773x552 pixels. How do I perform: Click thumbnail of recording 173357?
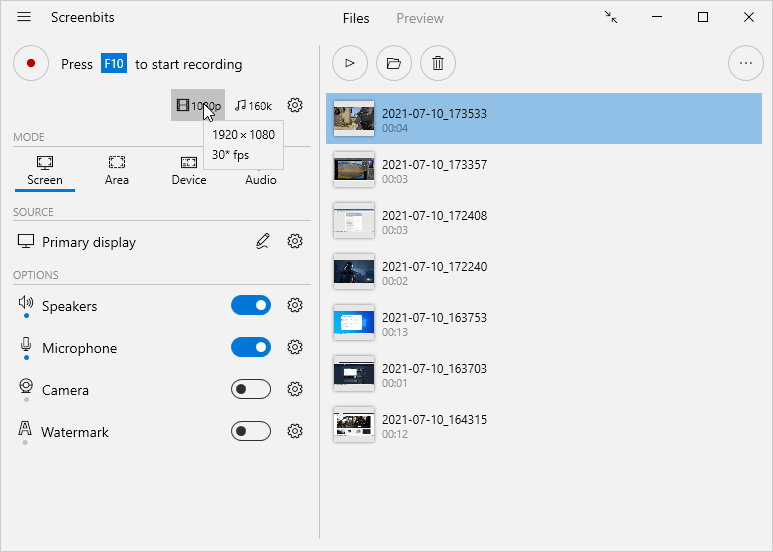click(x=354, y=170)
